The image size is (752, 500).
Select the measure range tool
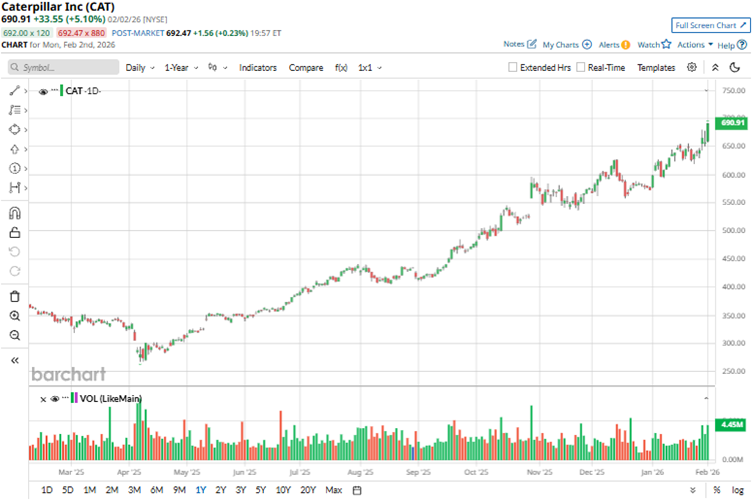[14, 187]
